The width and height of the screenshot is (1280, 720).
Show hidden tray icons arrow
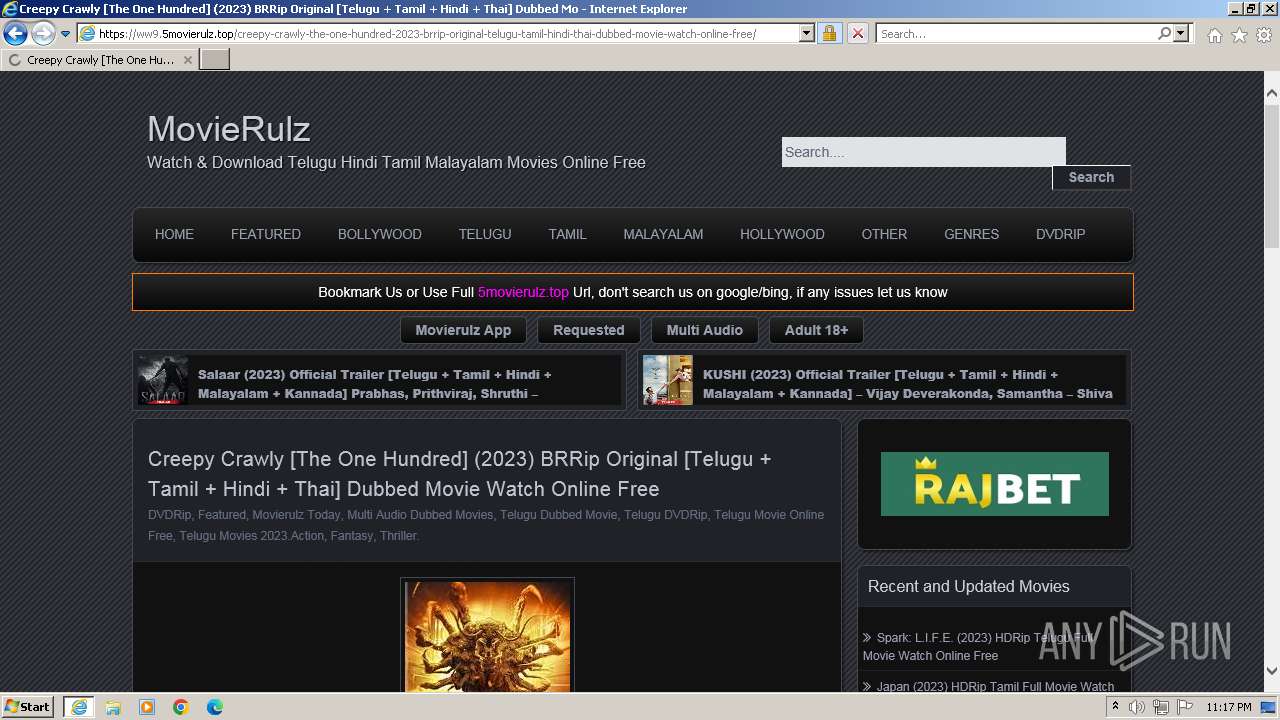[1115, 707]
